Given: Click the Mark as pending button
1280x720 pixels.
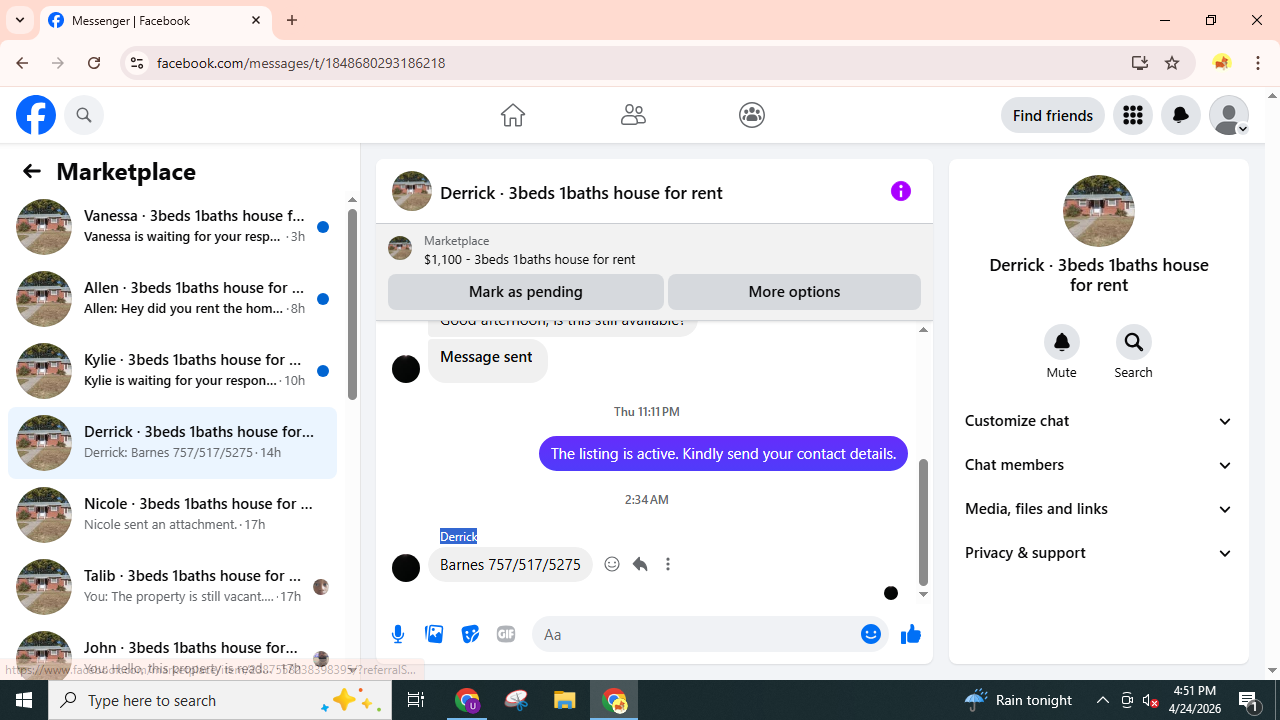Looking at the screenshot, I should coord(526,292).
